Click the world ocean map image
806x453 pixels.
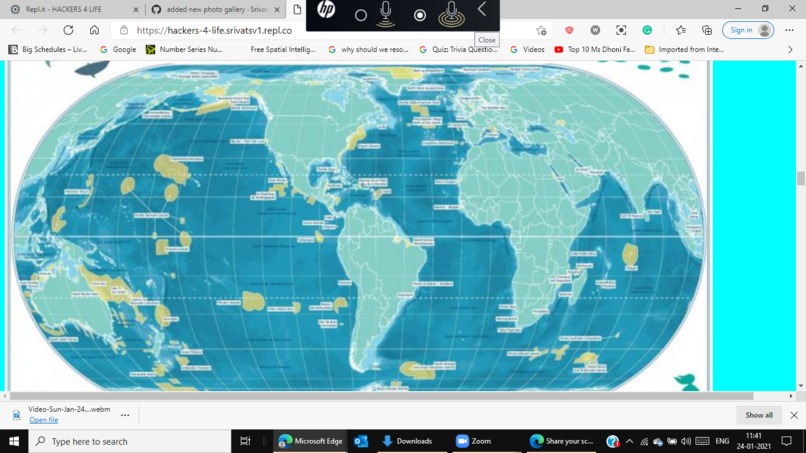coord(358,226)
